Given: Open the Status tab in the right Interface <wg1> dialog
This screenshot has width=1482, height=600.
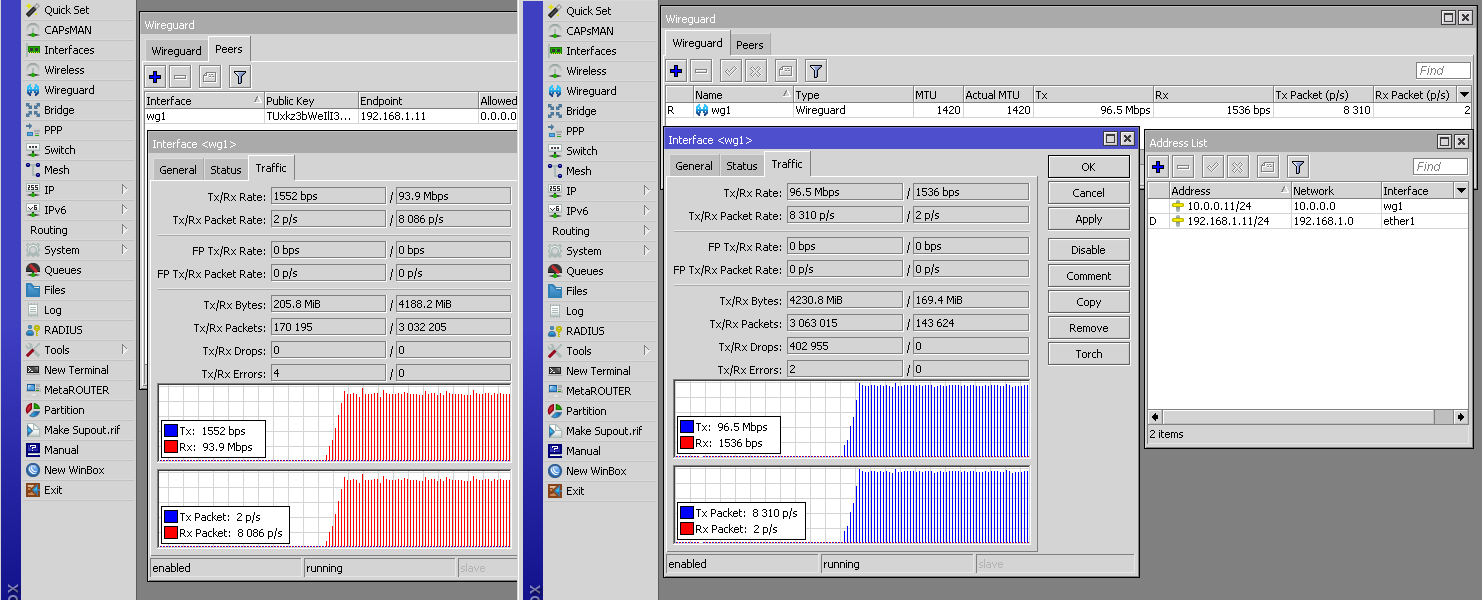Looking at the screenshot, I should [741, 166].
